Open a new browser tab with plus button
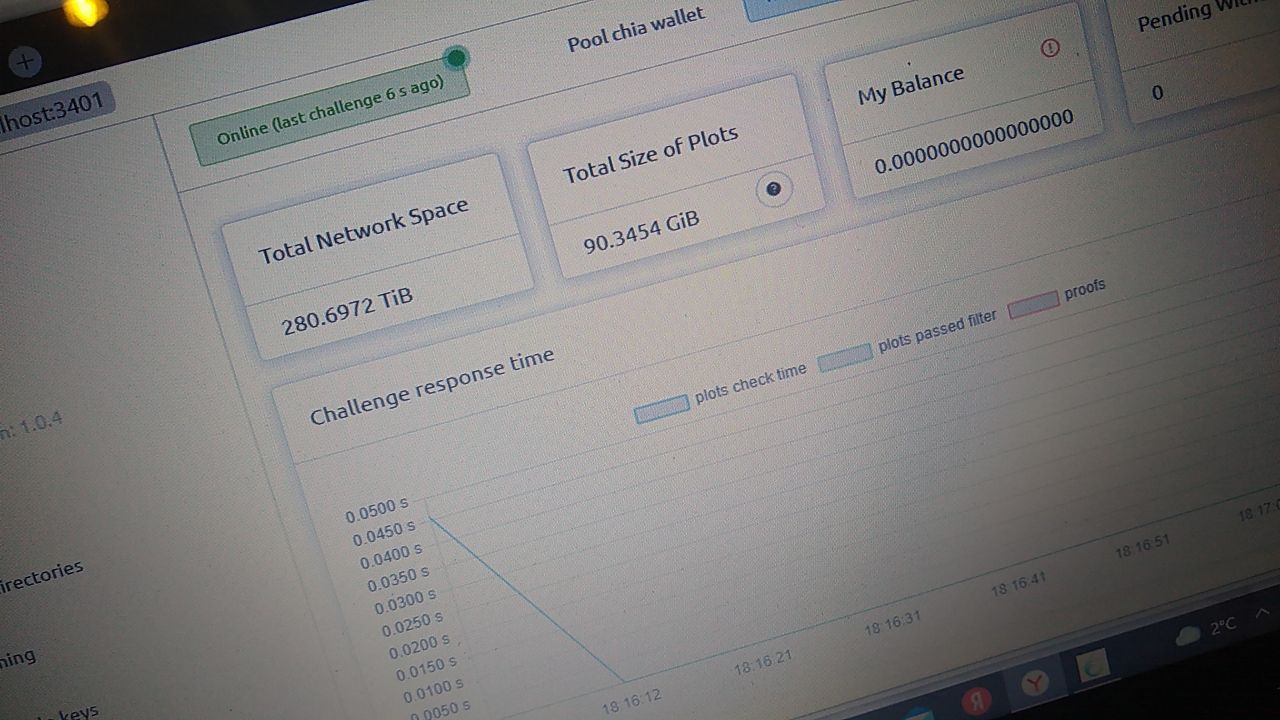 (x=25, y=61)
